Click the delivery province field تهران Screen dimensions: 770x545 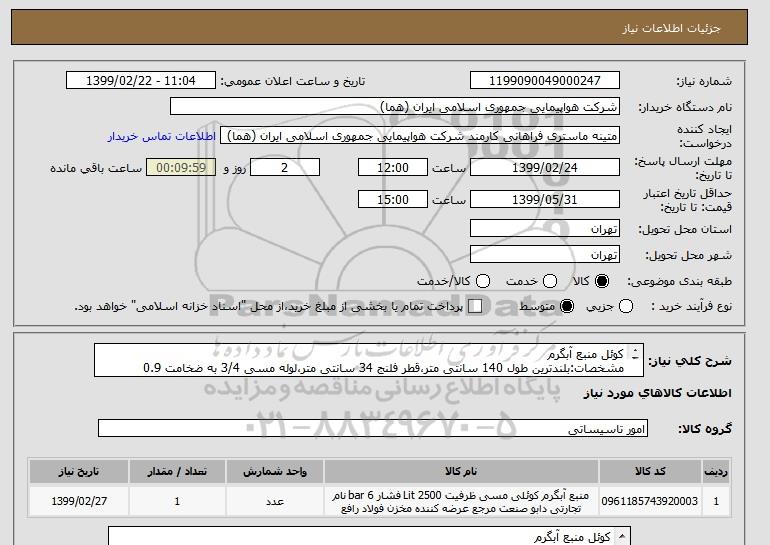[545, 229]
